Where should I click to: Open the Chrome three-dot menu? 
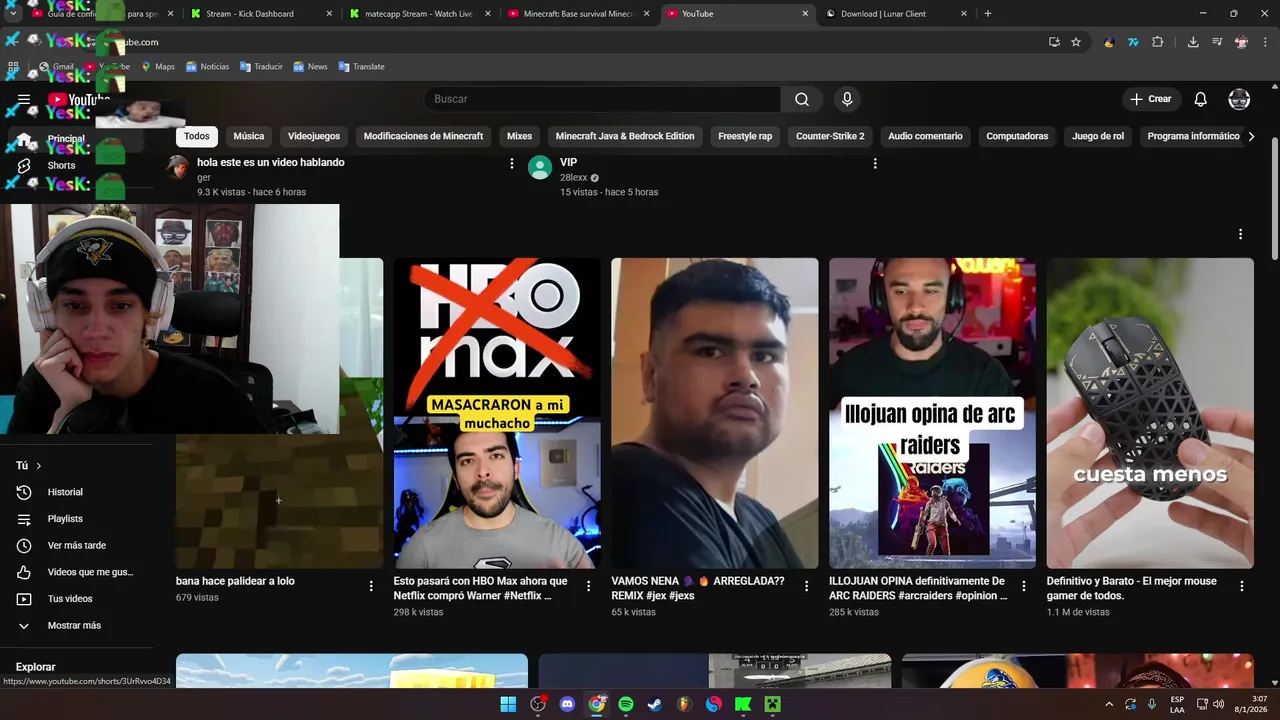pos(1264,42)
